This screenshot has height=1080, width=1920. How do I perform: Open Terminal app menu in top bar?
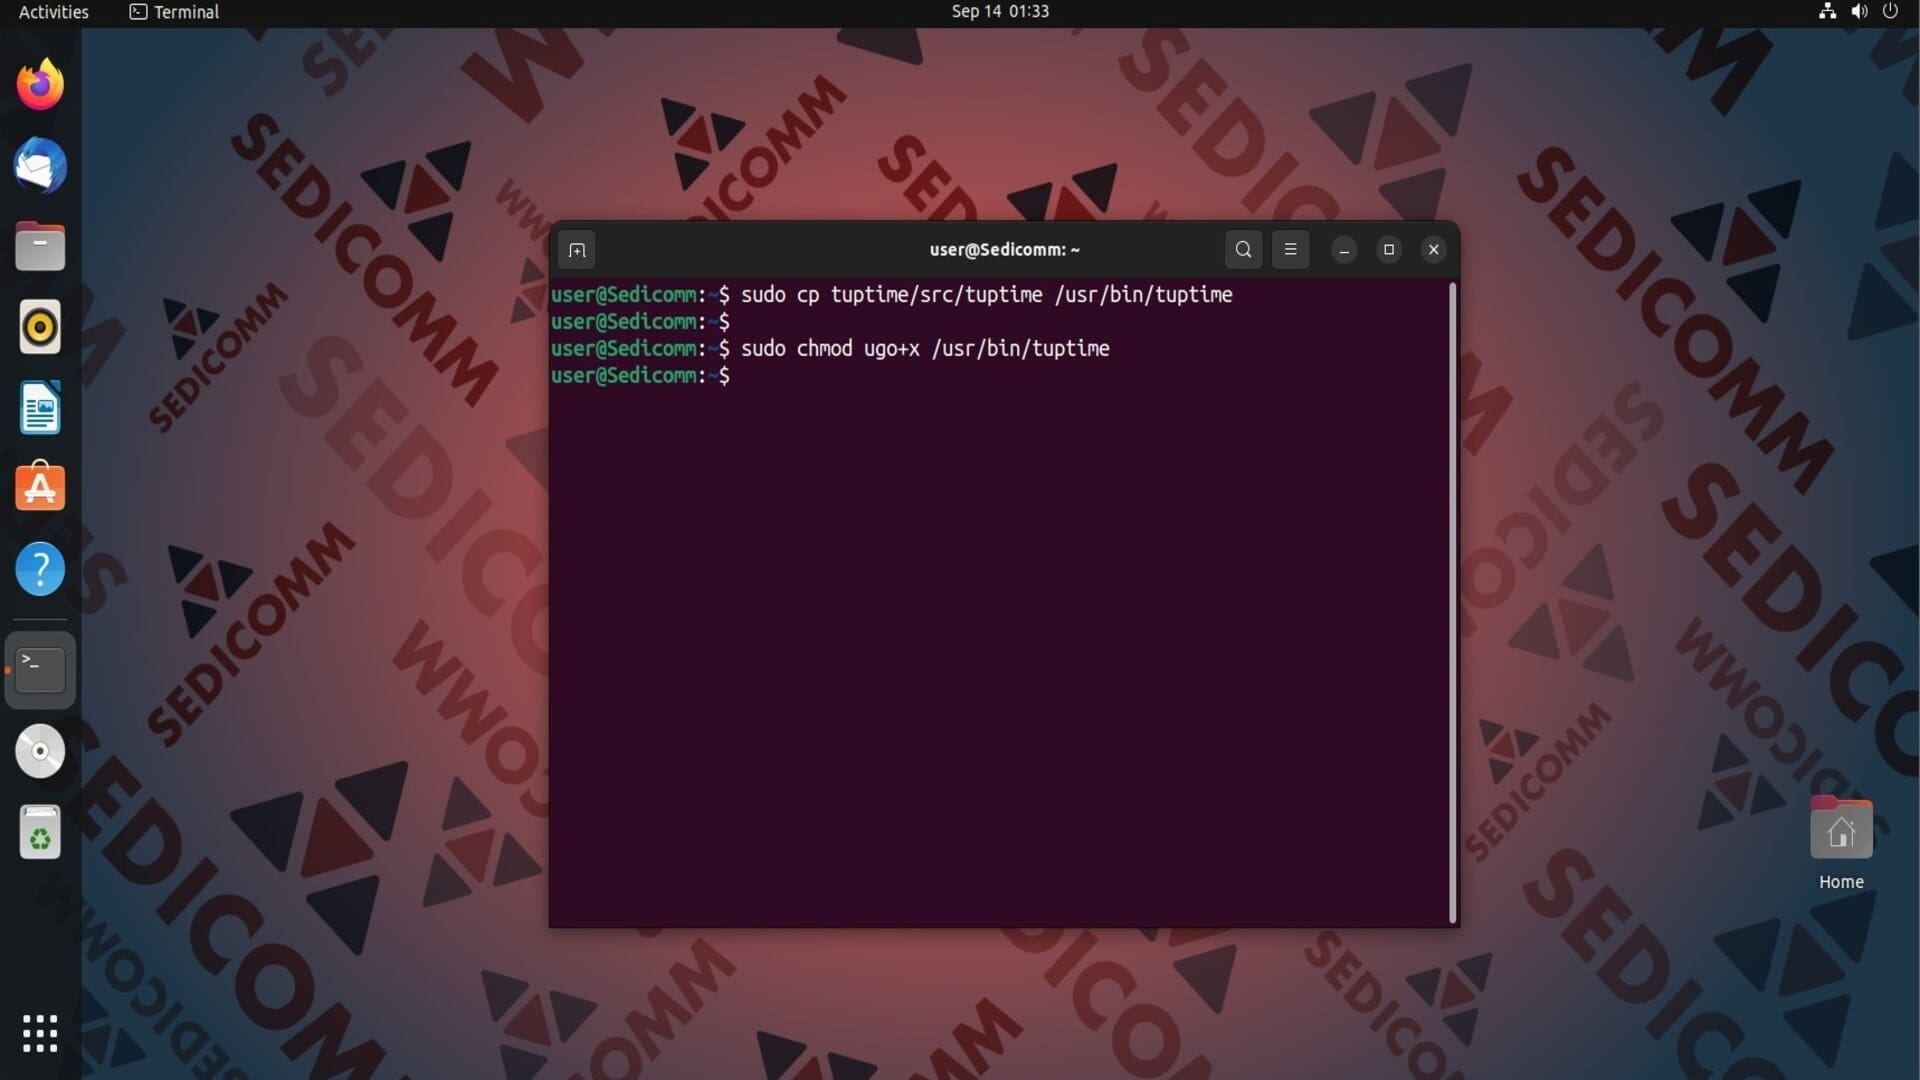tap(175, 12)
